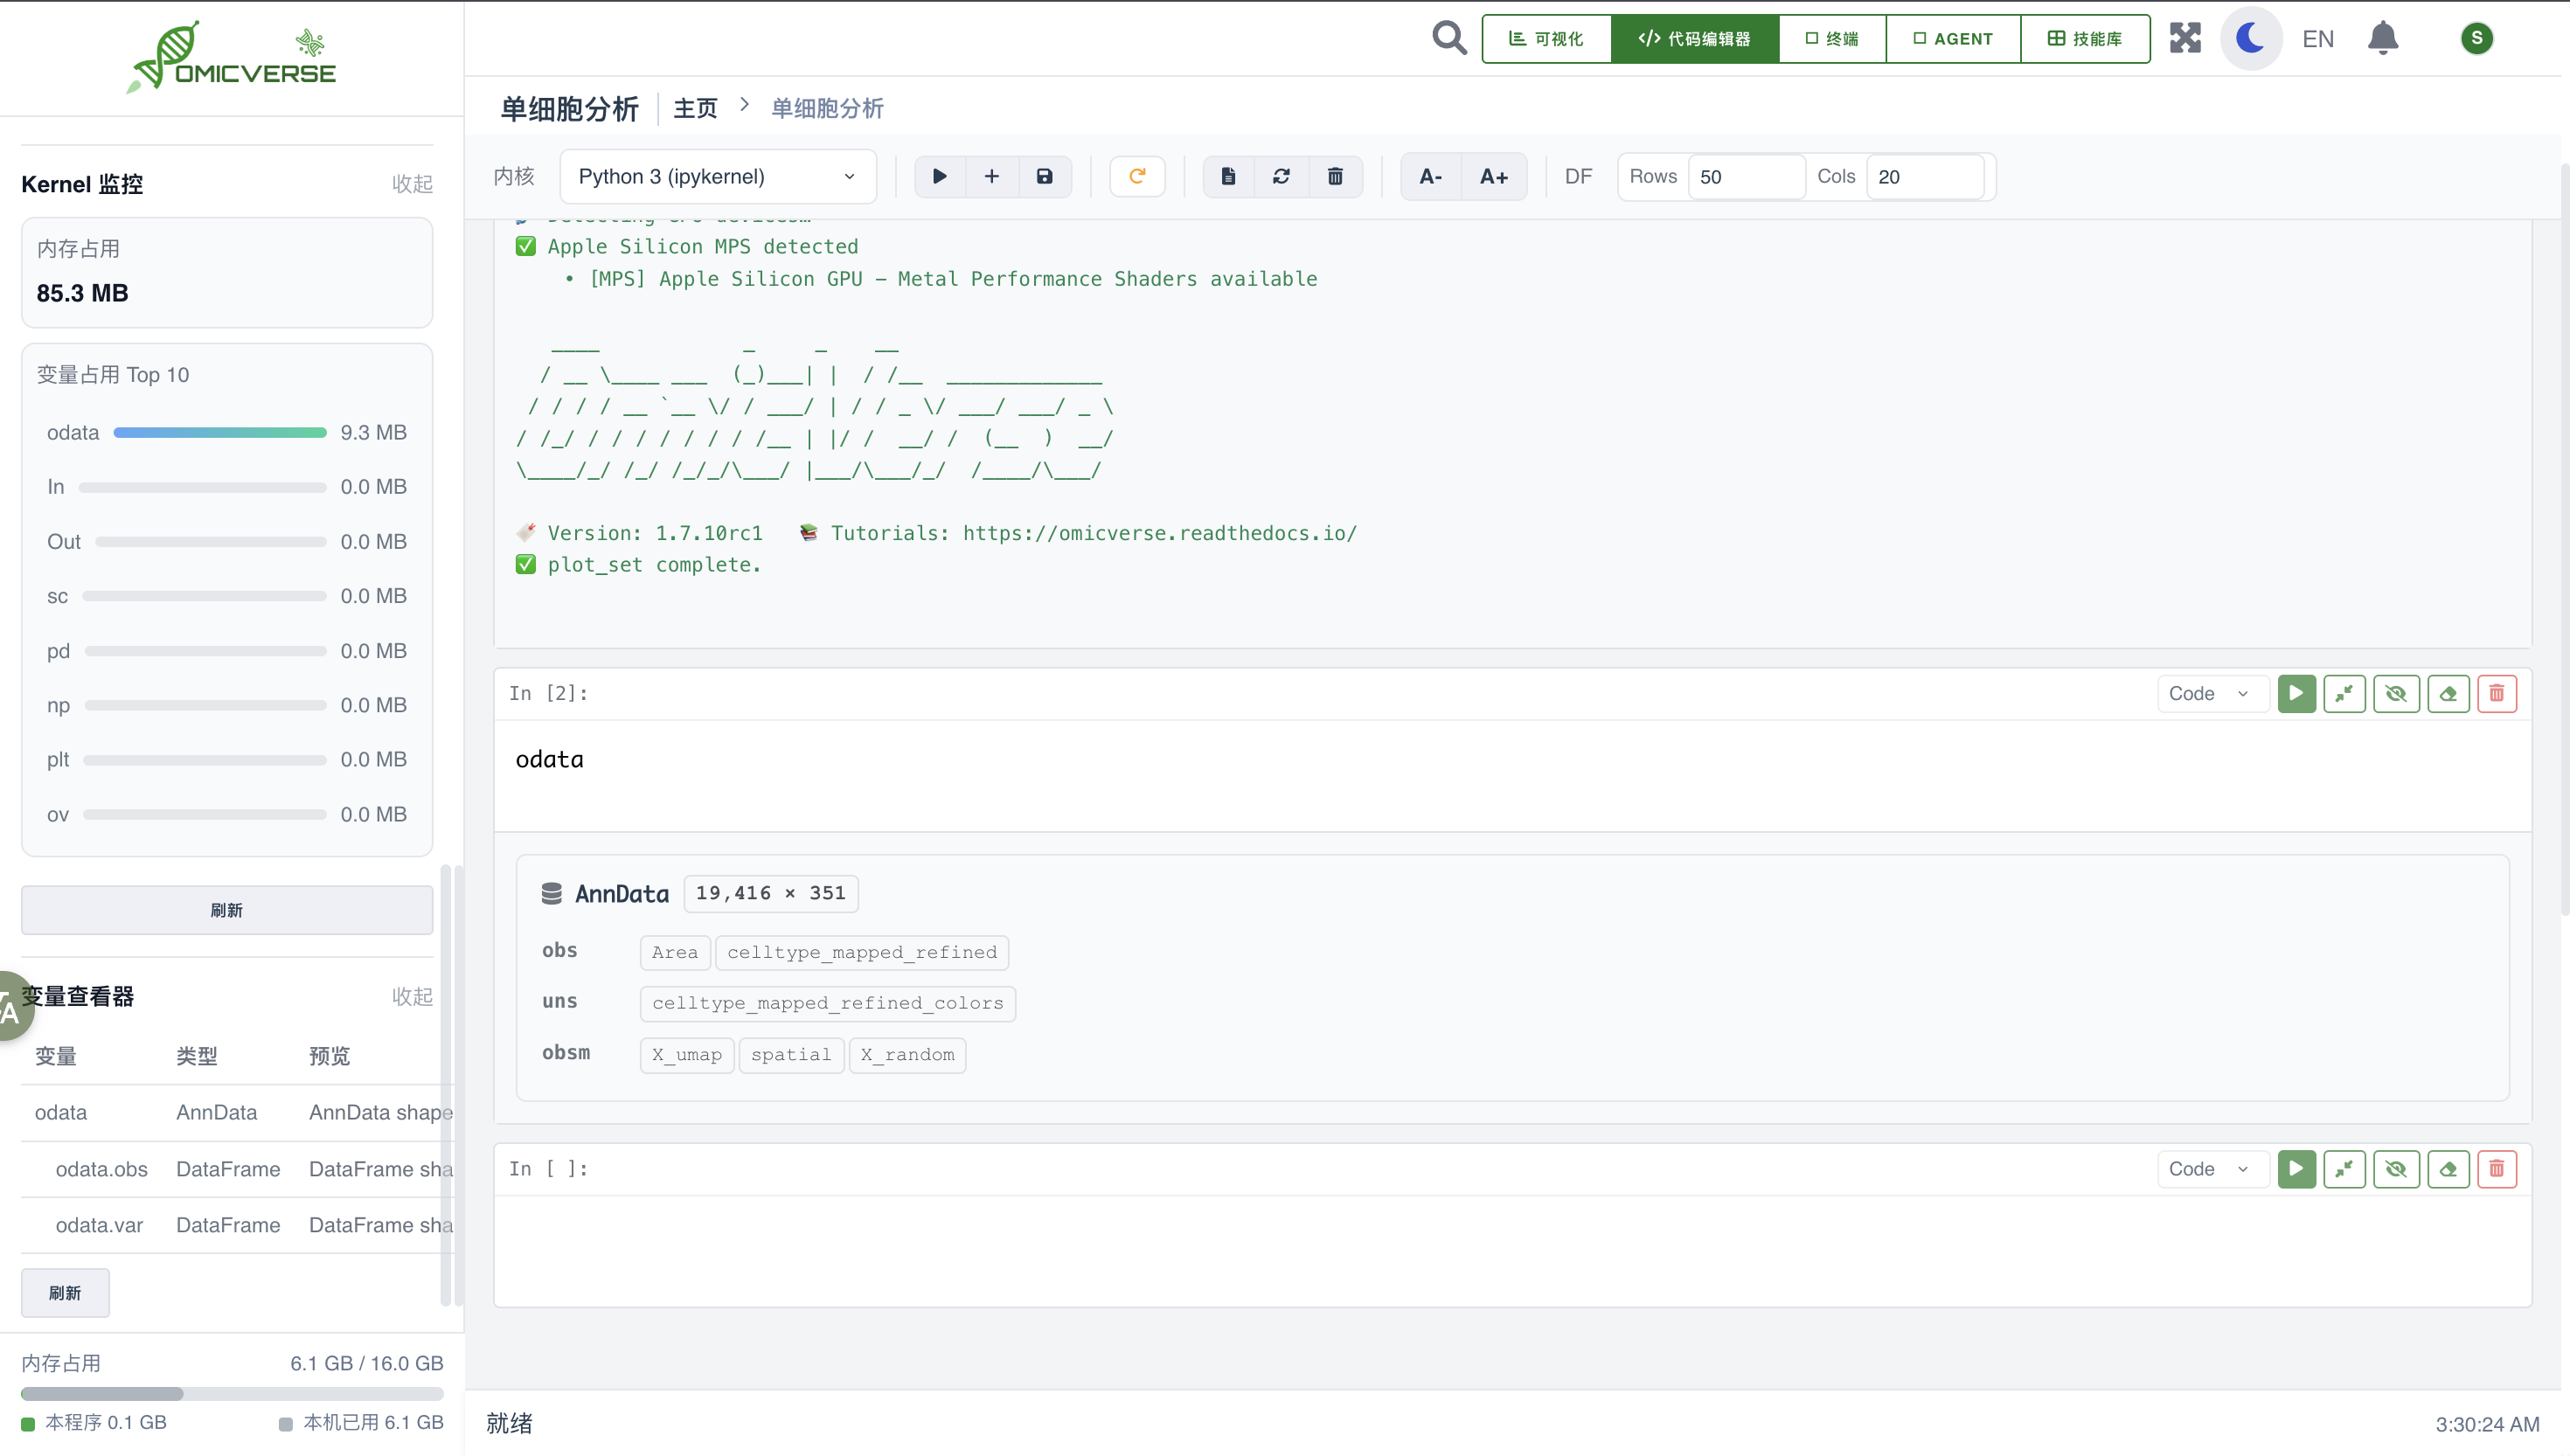The width and height of the screenshot is (2570, 1456).
Task: Save notebook with floppy disk icon
Action: (1044, 176)
